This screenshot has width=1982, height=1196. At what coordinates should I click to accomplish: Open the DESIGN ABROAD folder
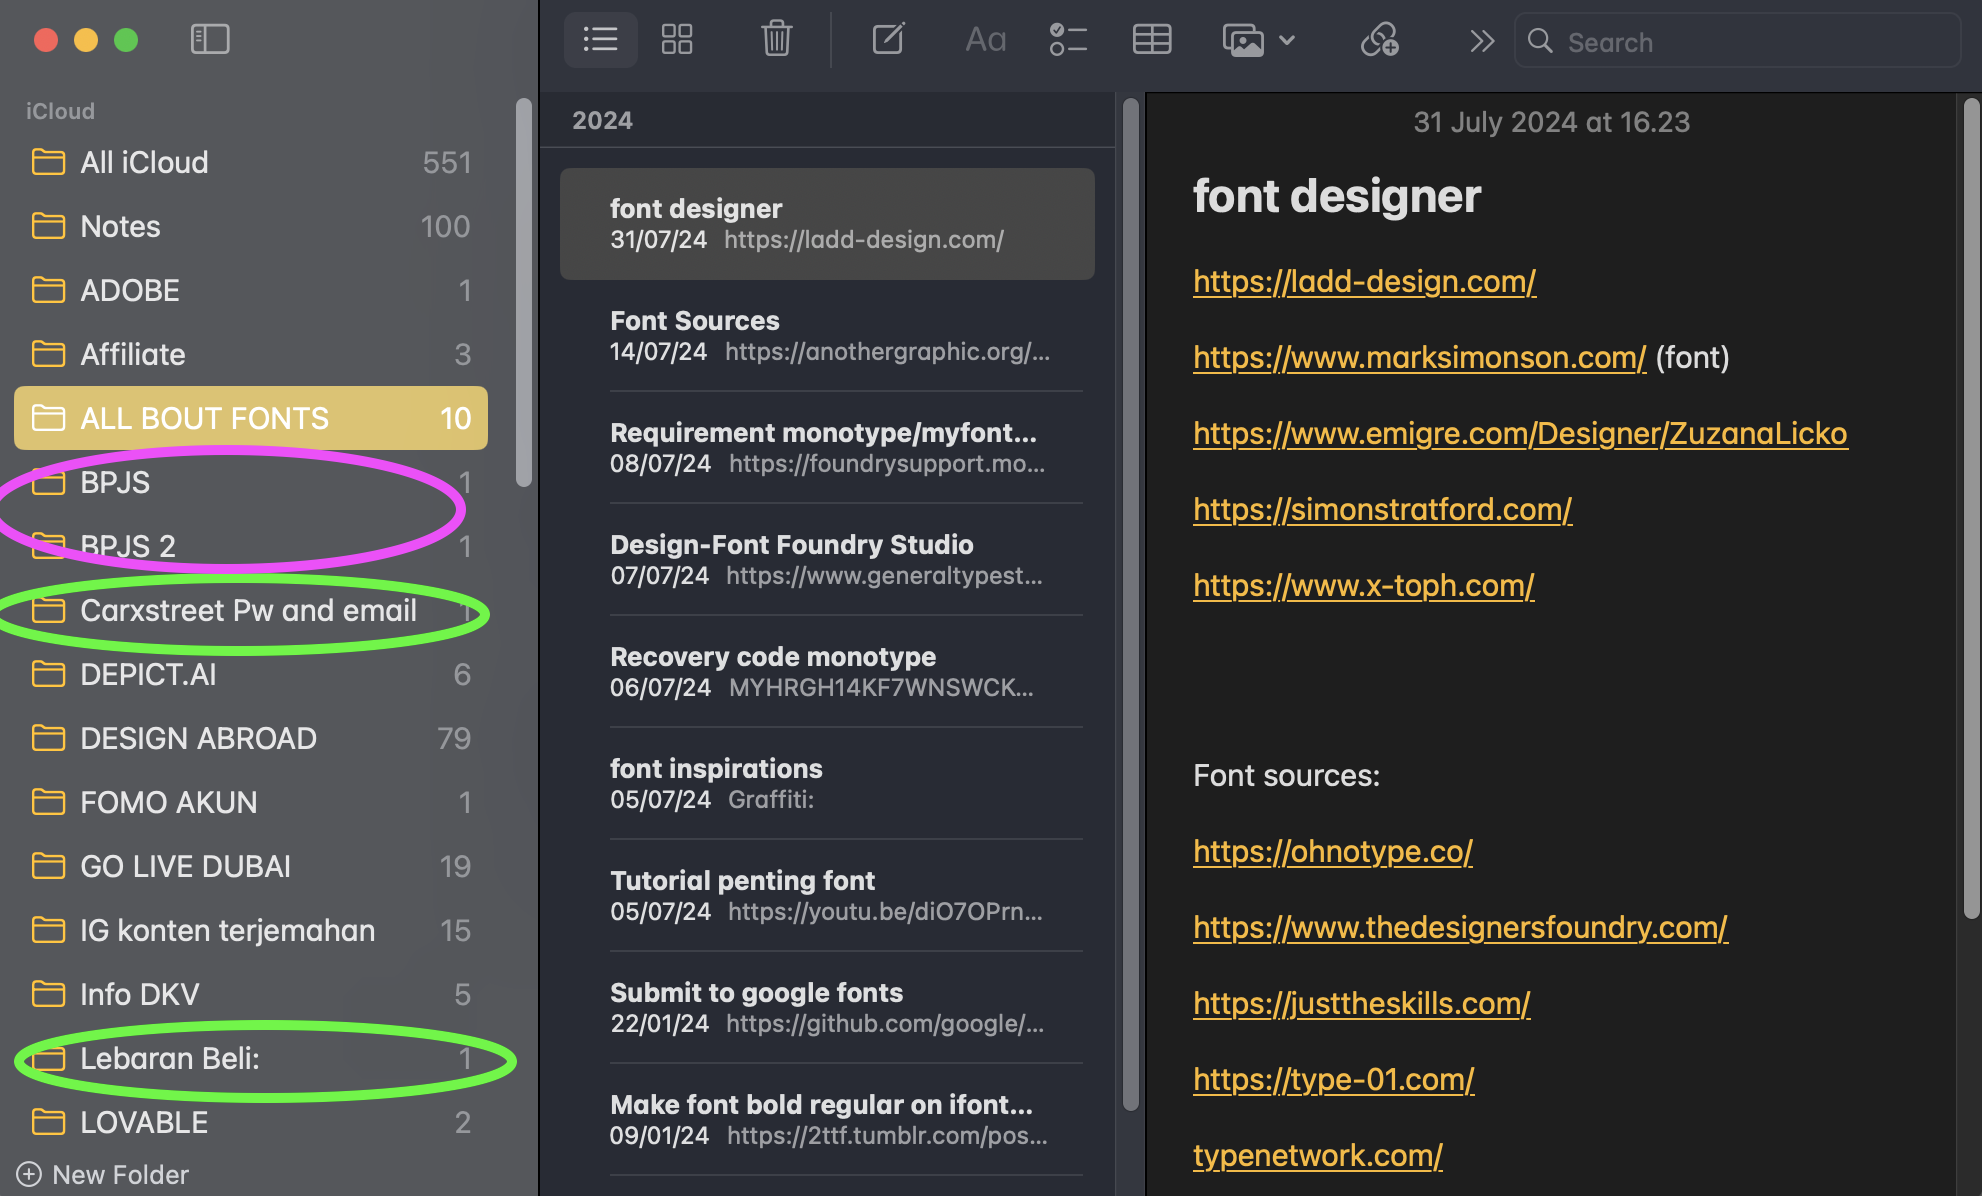(198, 738)
